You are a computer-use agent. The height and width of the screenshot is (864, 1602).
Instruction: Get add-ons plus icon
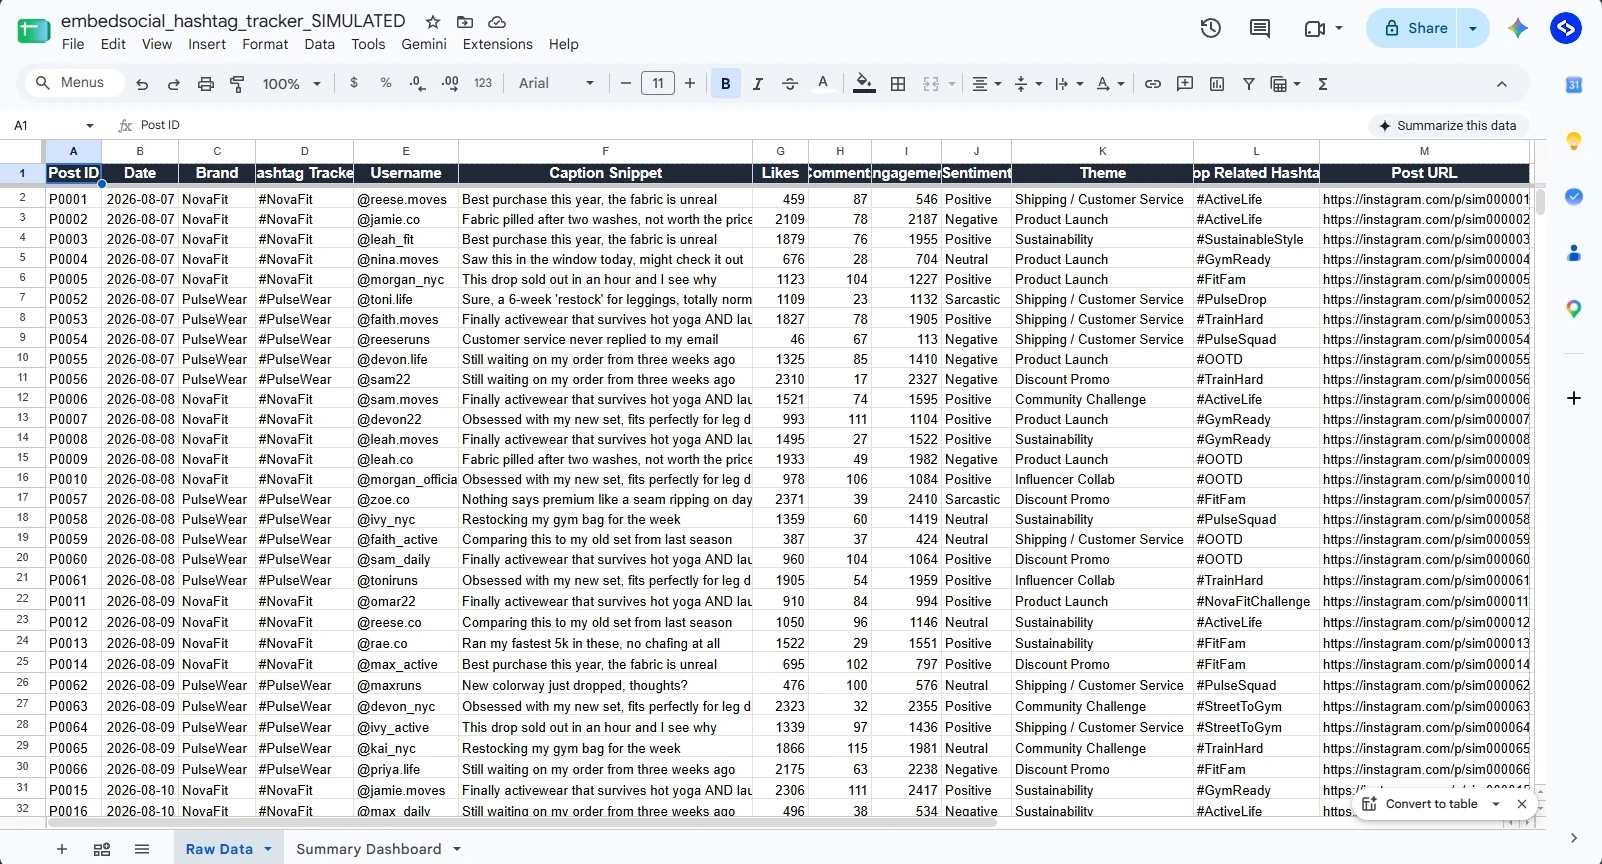(x=1574, y=398)
